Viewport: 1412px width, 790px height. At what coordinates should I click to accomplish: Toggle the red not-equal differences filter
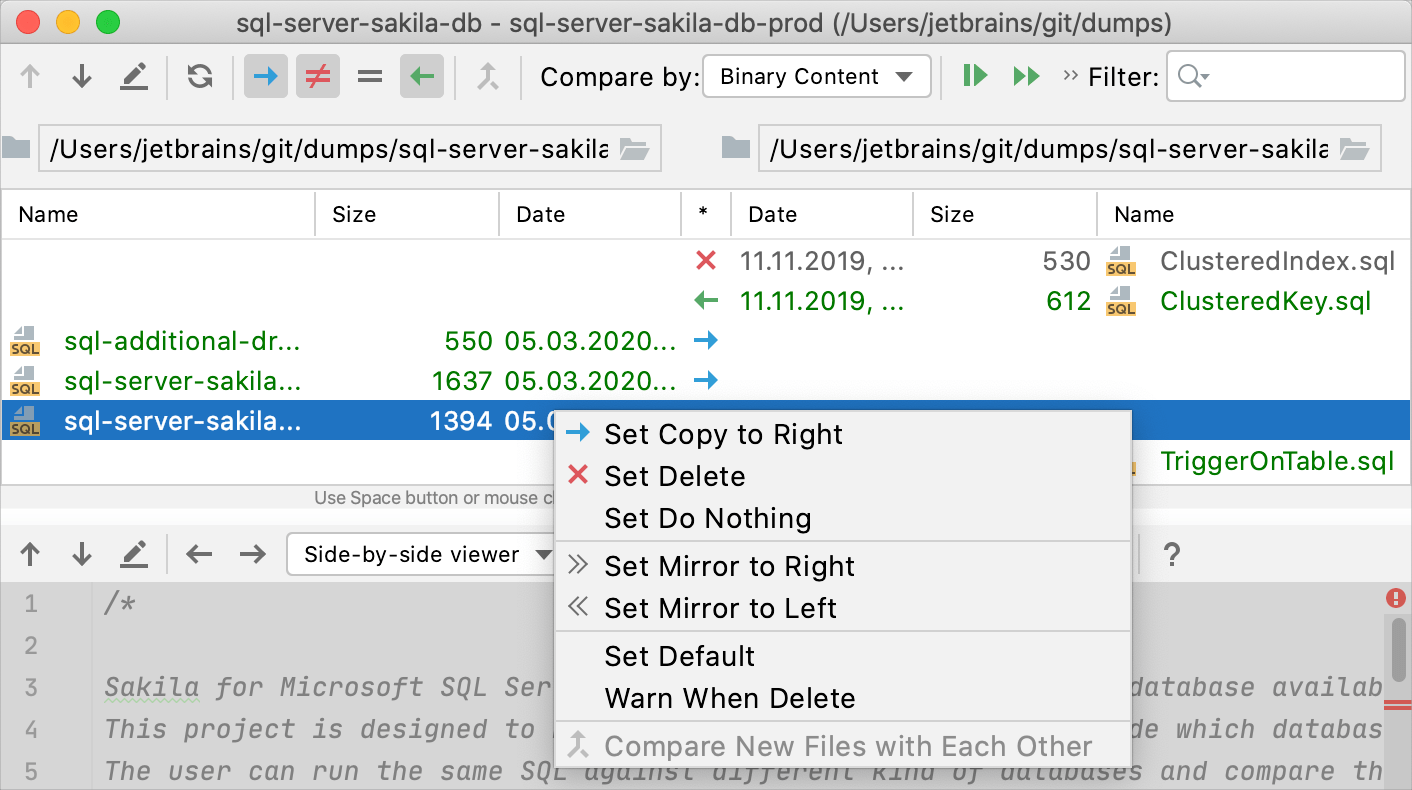(318, 75)
